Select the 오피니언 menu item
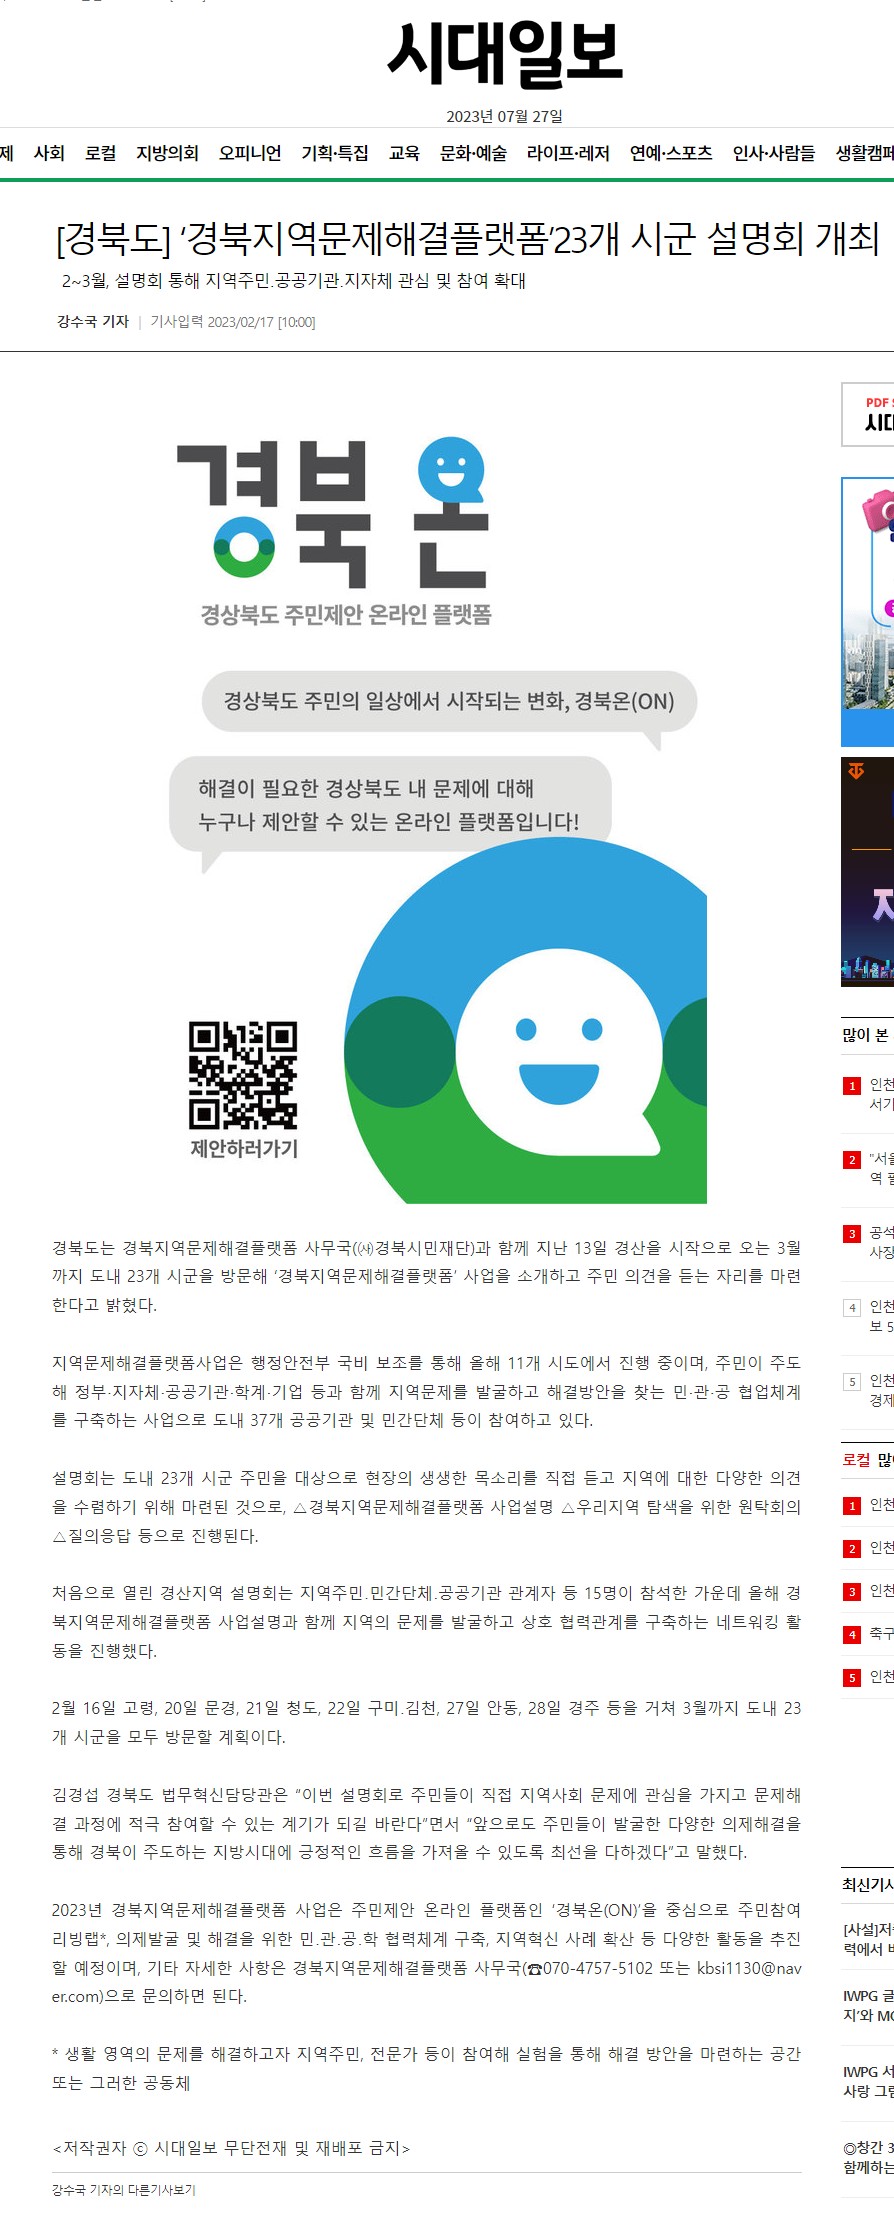 coord(250,153)
